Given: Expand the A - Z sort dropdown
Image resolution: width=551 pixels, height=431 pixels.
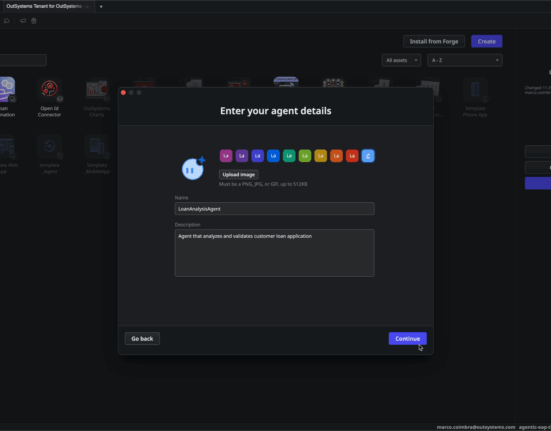Looking at the screenshot, I should [x=465, y=60].
